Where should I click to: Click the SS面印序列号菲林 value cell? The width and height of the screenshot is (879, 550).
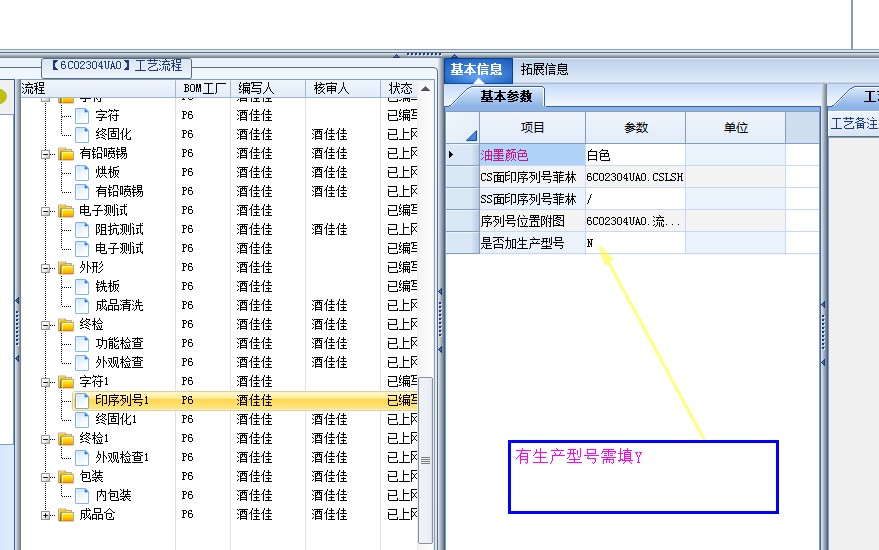click(635, 199)
